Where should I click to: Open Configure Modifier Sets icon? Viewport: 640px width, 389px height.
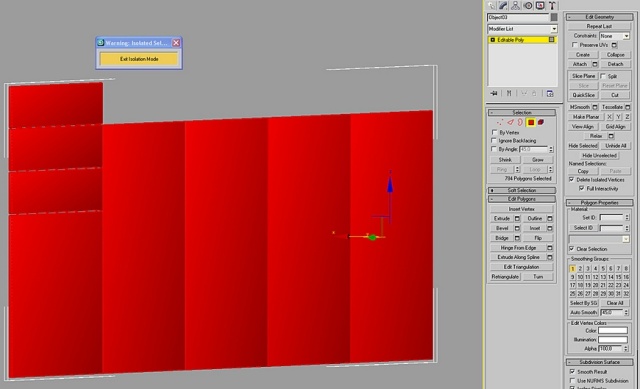point(550,93)
